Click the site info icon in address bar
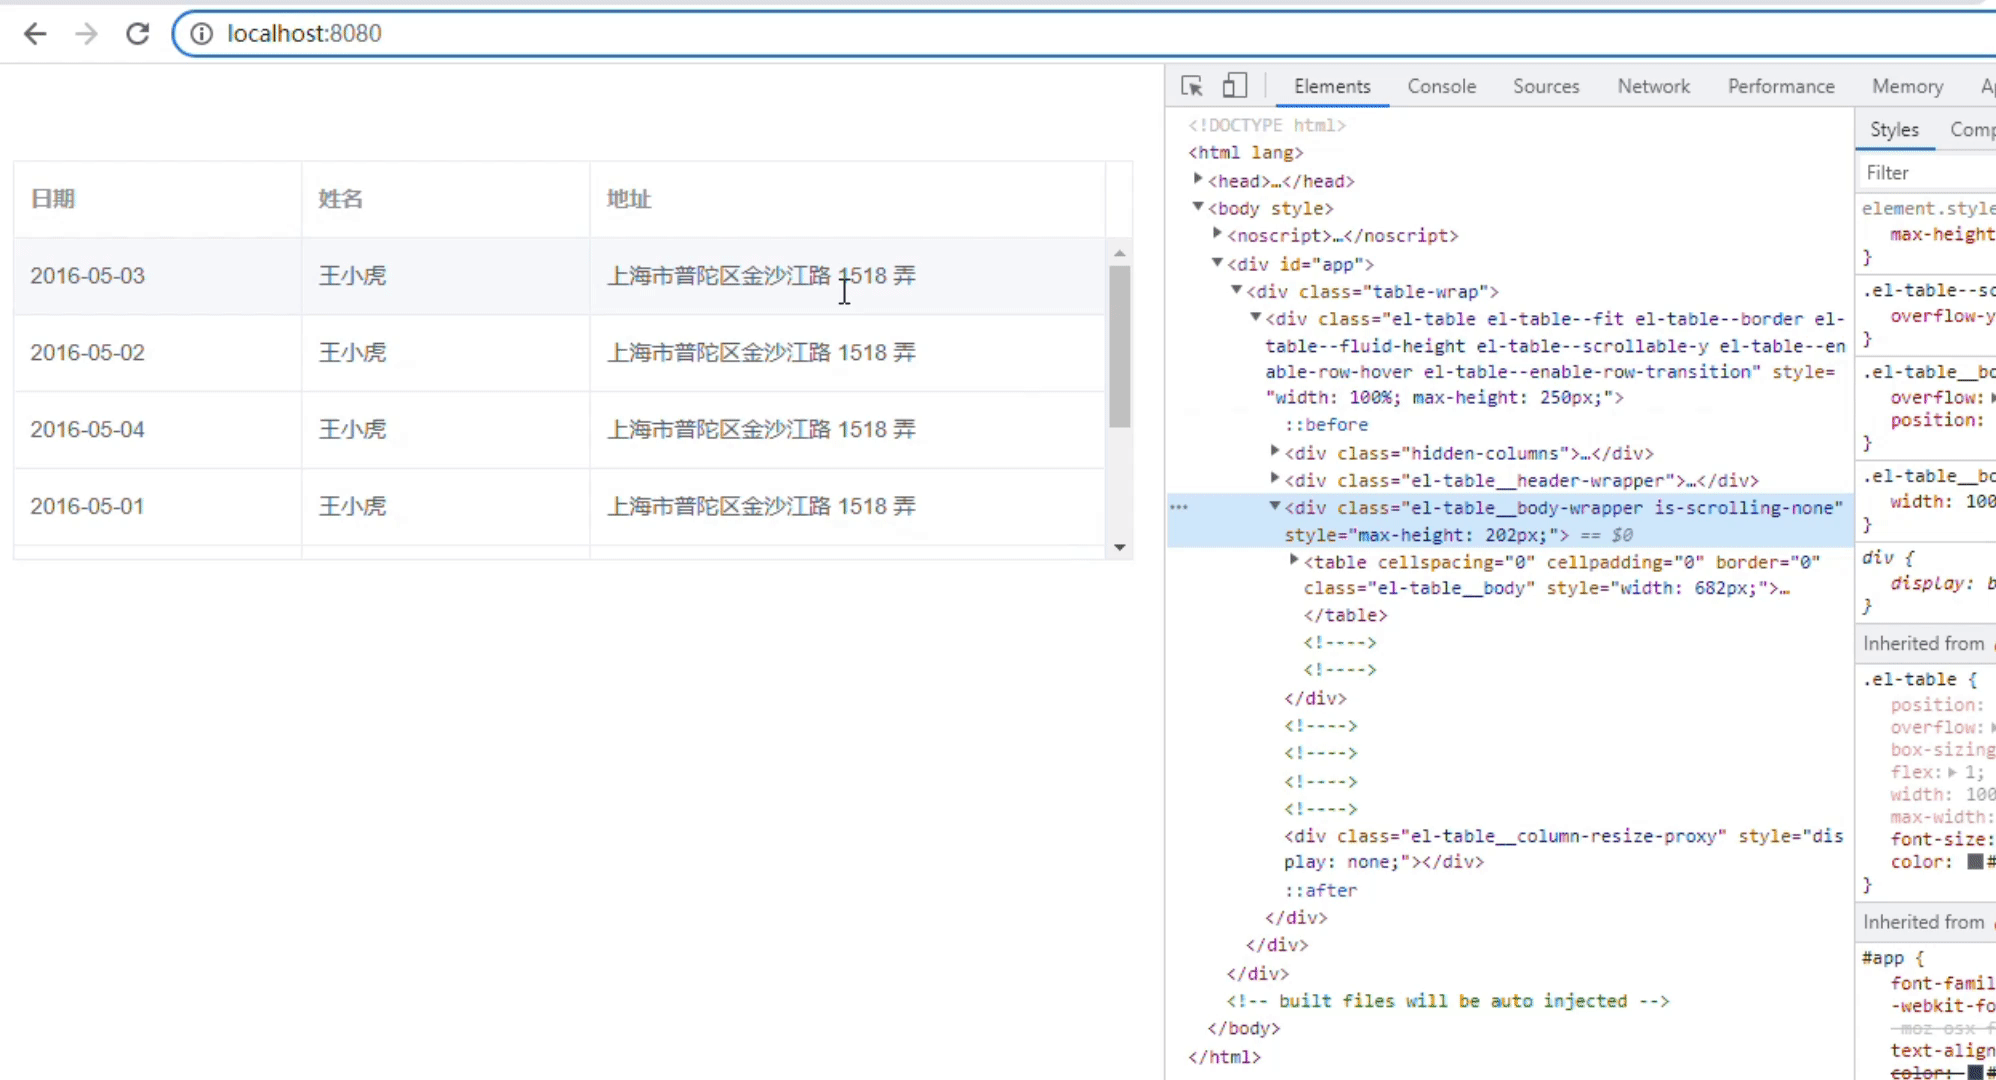Image resolution: width=1996 pixels, height=1080 pixels. [x=202, y=34]
